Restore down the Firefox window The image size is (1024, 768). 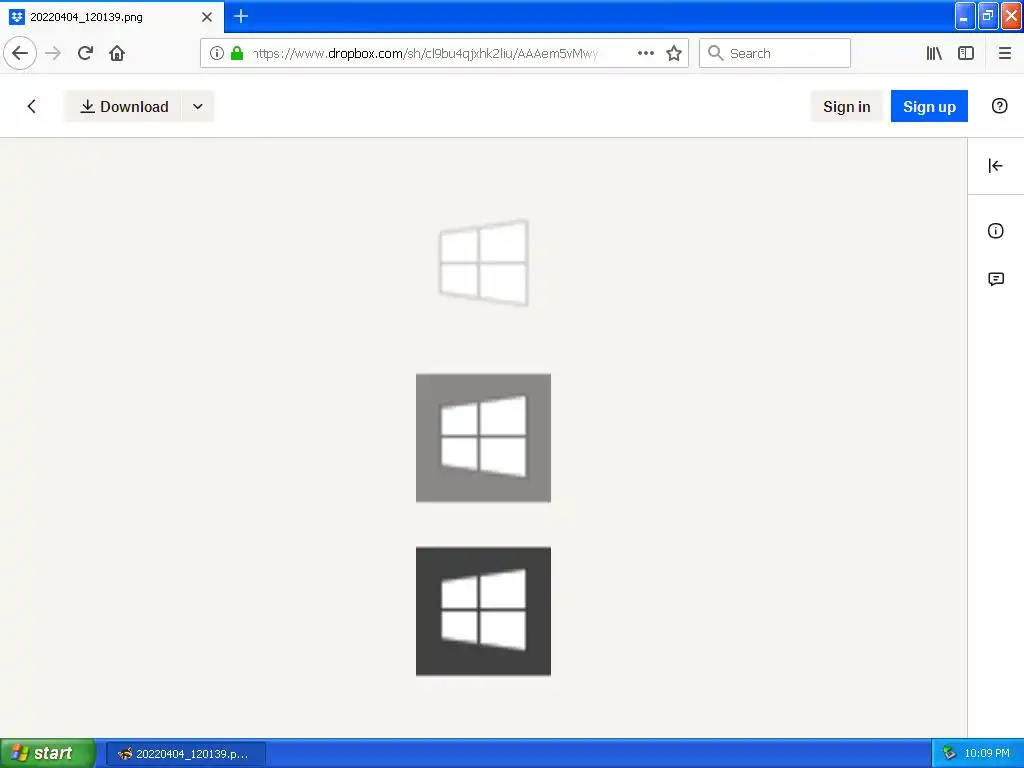coord(988,16)
